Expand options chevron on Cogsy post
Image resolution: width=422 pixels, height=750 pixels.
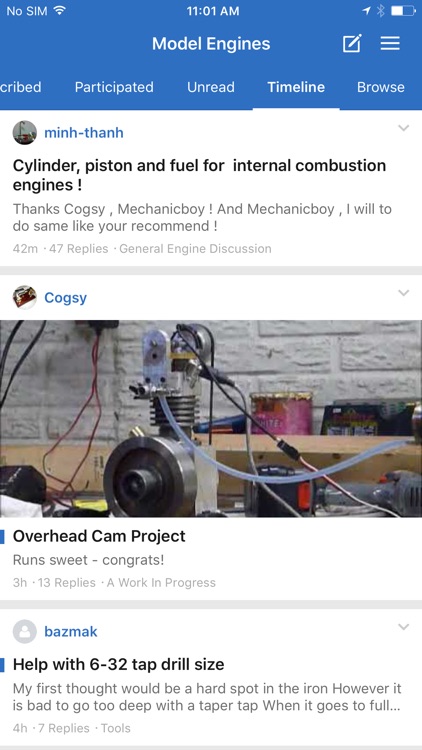404,293
